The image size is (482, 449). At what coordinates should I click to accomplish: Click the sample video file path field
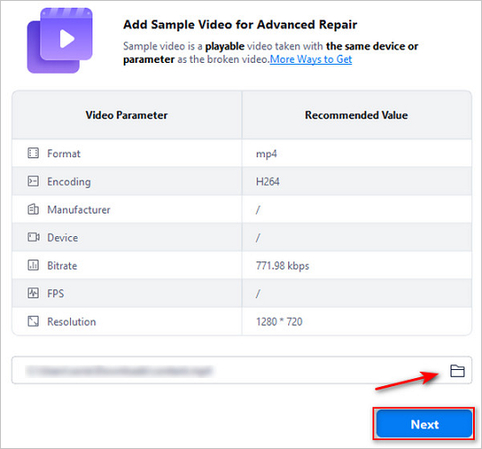242,370
